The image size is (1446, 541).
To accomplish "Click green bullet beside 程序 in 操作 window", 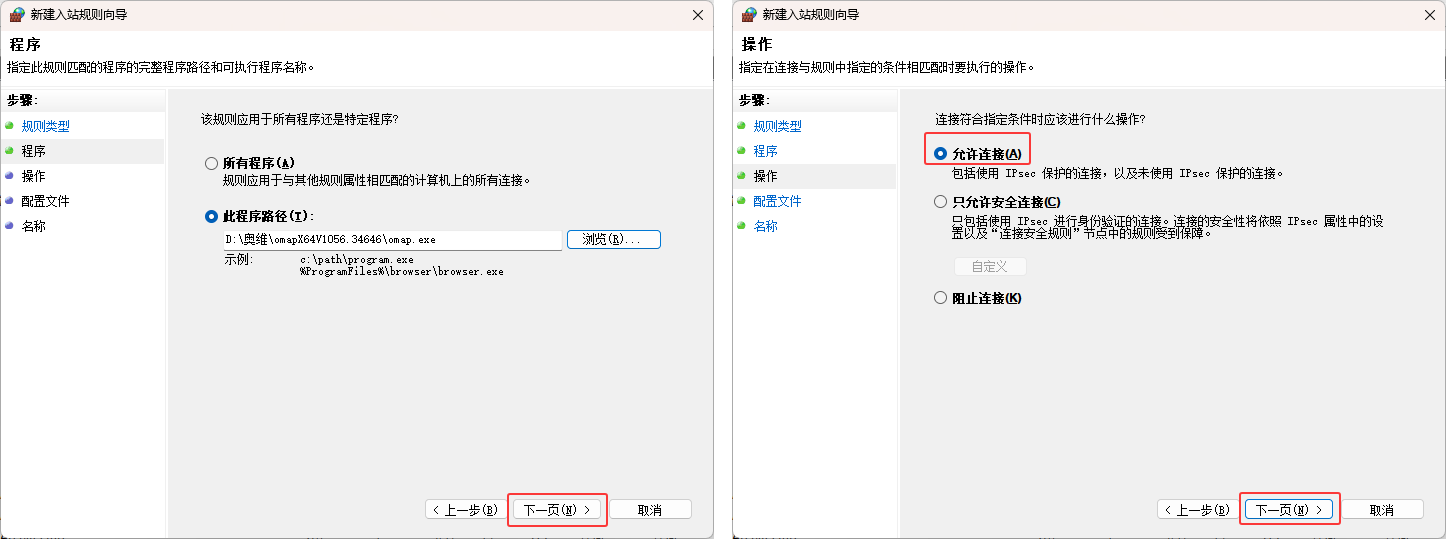I will click(x=741, y=151).
